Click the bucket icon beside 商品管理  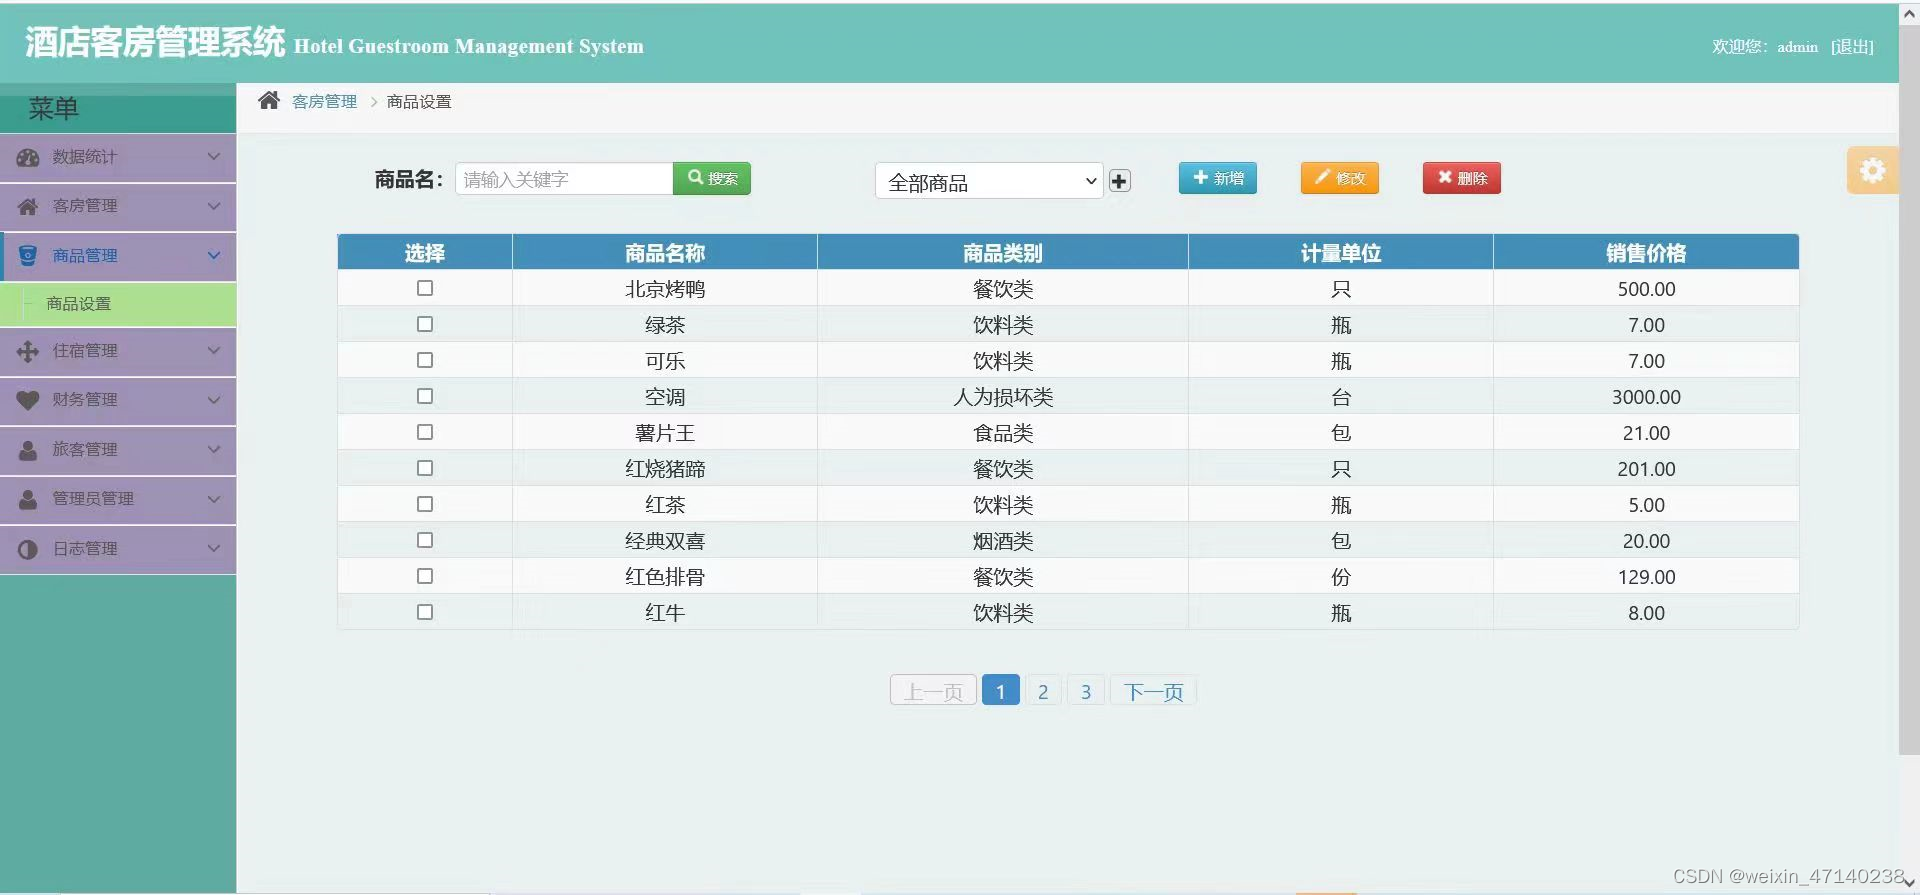(x=28, y=255)
